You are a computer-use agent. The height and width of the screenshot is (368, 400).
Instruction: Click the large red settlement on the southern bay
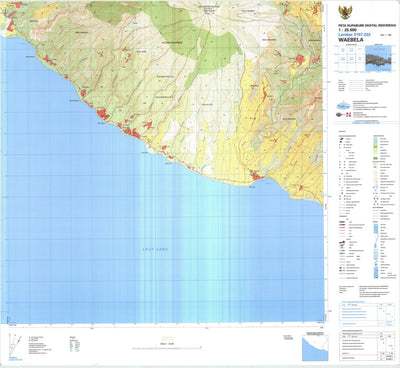pos(258,176)
